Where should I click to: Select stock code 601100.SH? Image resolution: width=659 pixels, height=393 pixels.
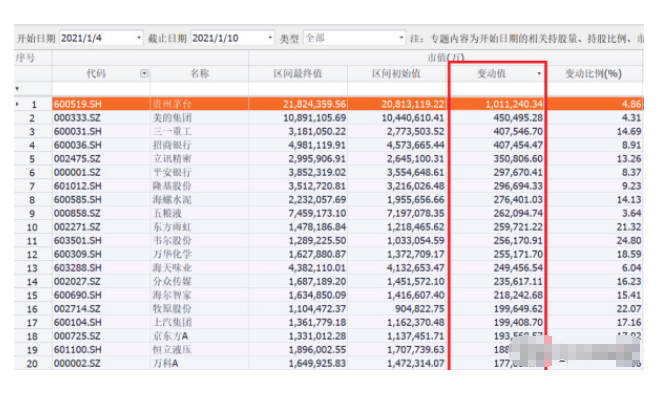point(78,350)
